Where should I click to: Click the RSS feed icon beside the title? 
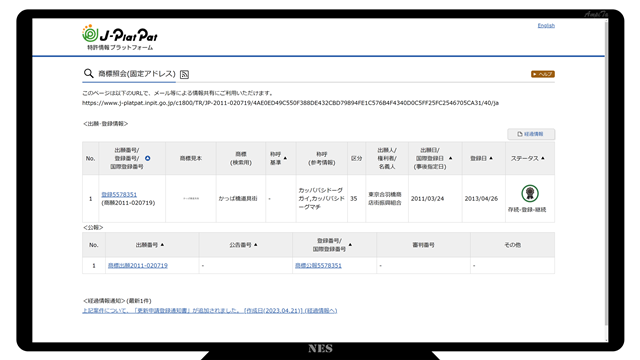point(184,74)
